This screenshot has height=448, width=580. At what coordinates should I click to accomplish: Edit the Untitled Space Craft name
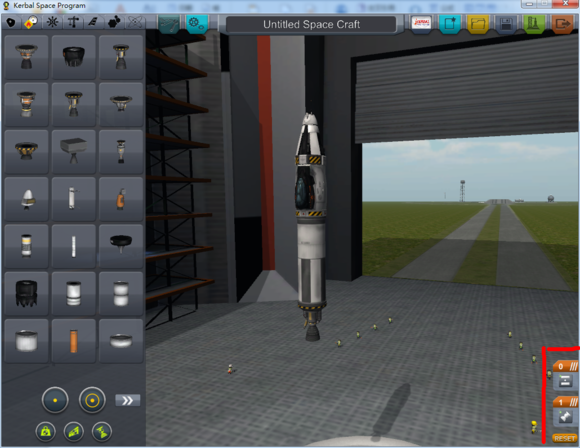311,24
